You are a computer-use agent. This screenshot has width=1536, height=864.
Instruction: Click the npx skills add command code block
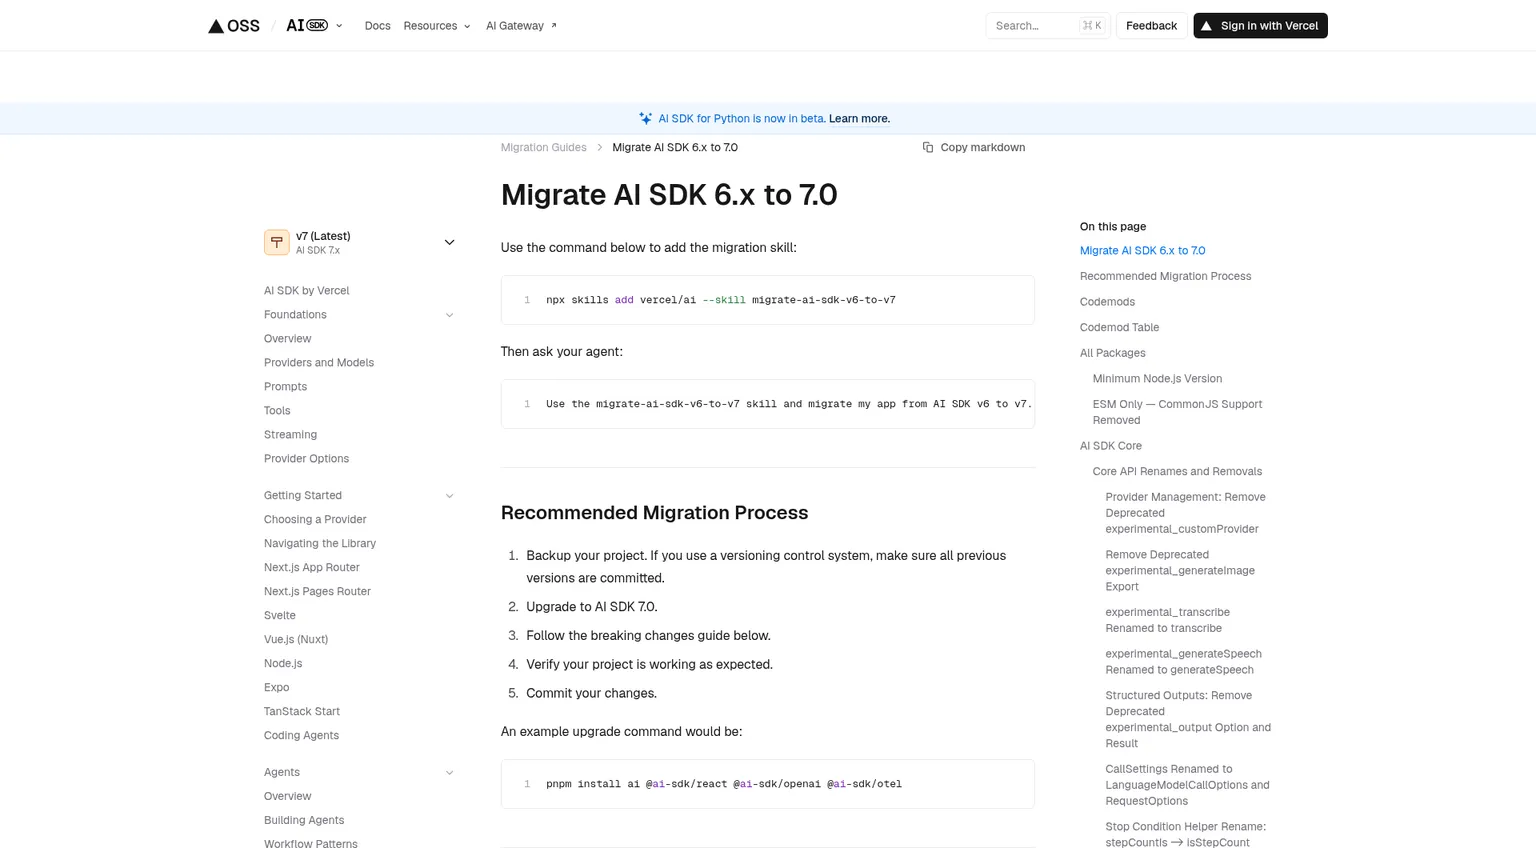[x=768, y=300]
